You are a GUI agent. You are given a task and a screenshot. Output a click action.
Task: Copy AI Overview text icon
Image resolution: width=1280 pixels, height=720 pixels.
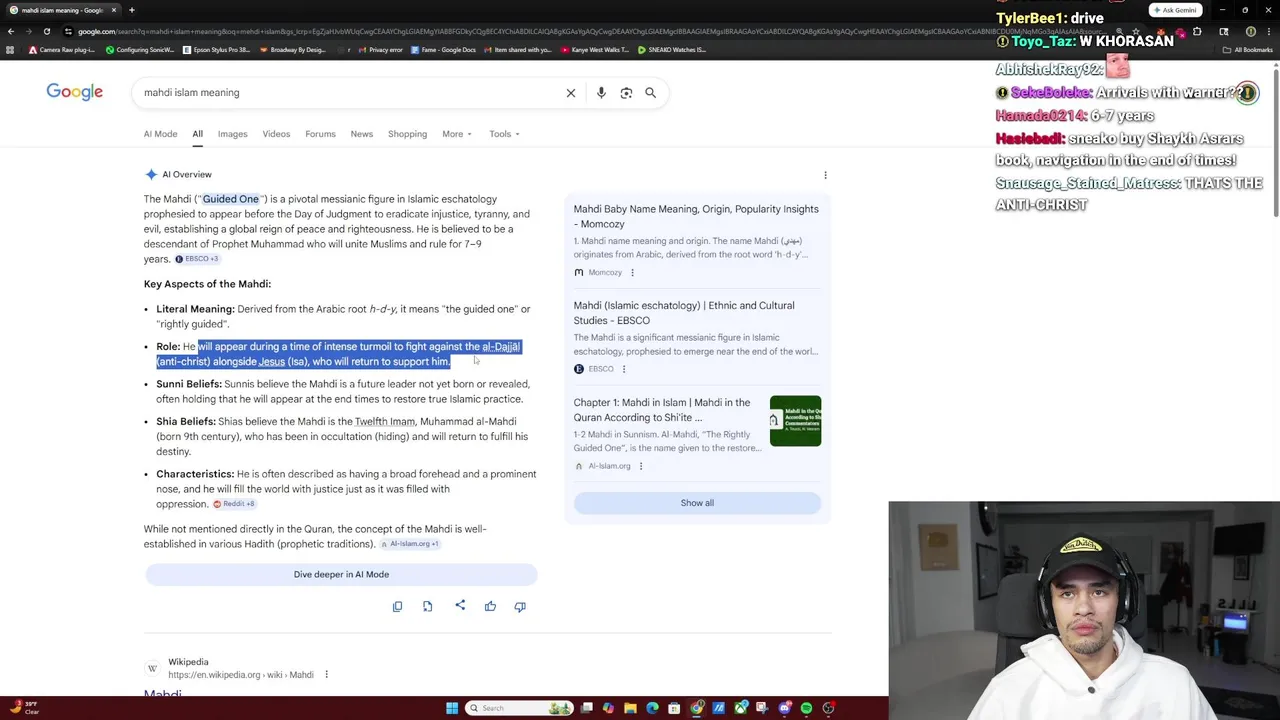pyautogui.click(x=397, y=606)
